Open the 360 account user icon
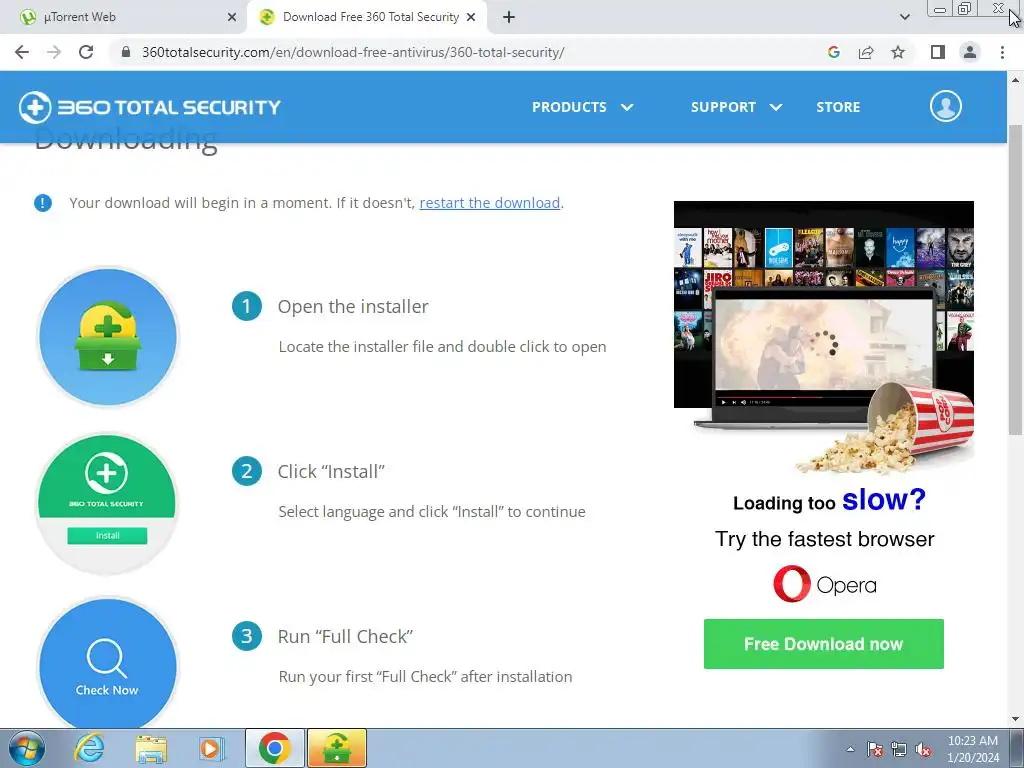 click(x=946, y=106)
